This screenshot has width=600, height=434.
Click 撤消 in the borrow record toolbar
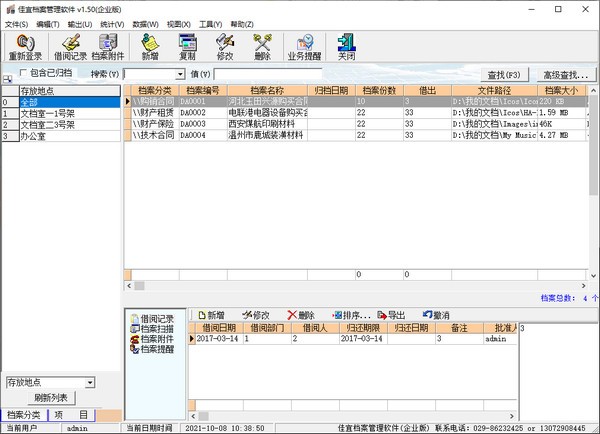(x=436, y=315)
